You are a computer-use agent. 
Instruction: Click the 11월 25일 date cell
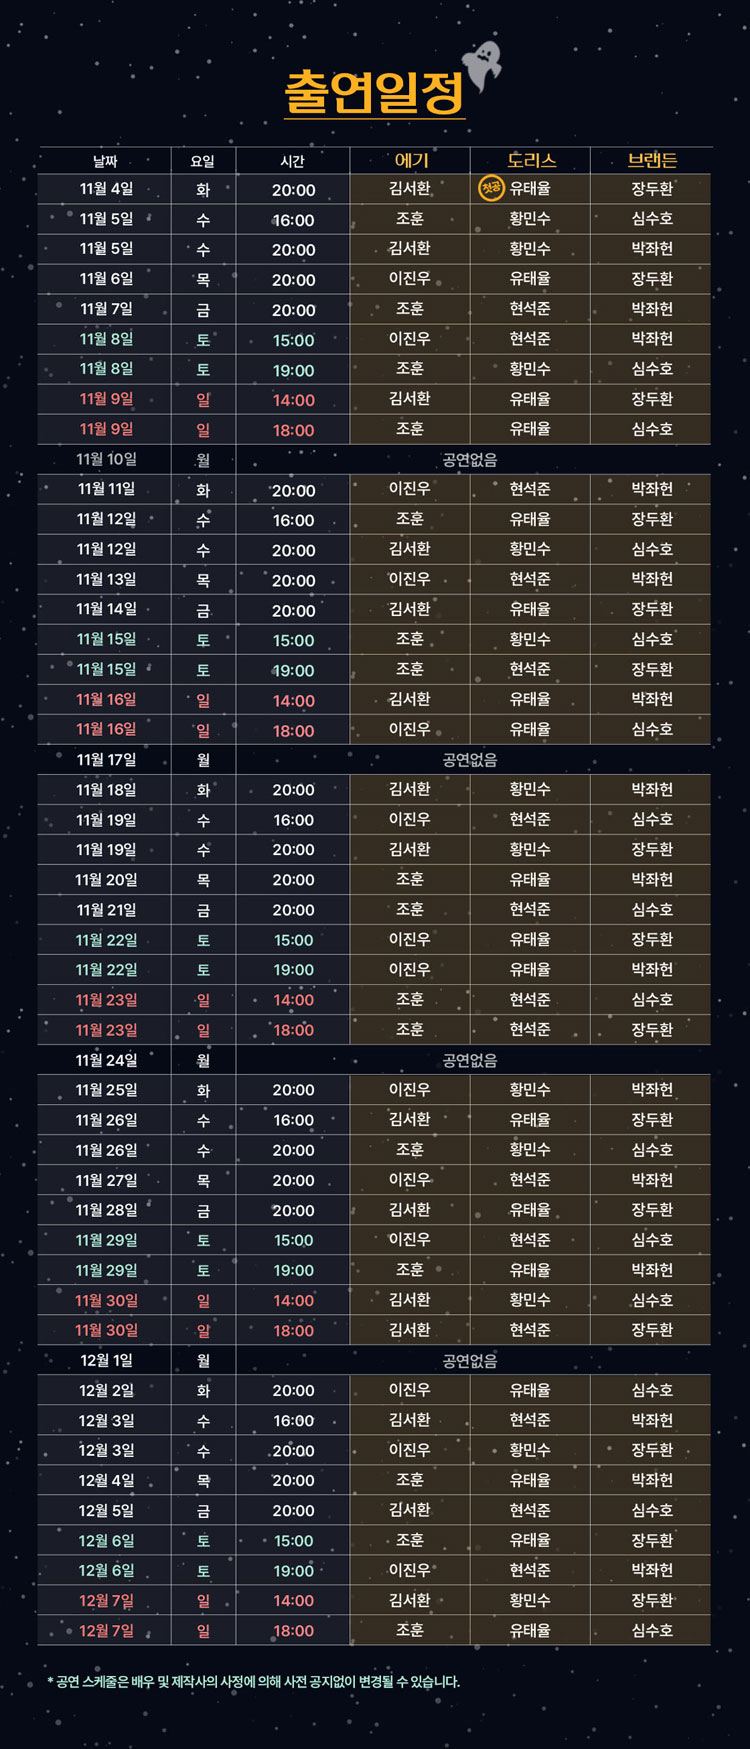[106, 1090]
